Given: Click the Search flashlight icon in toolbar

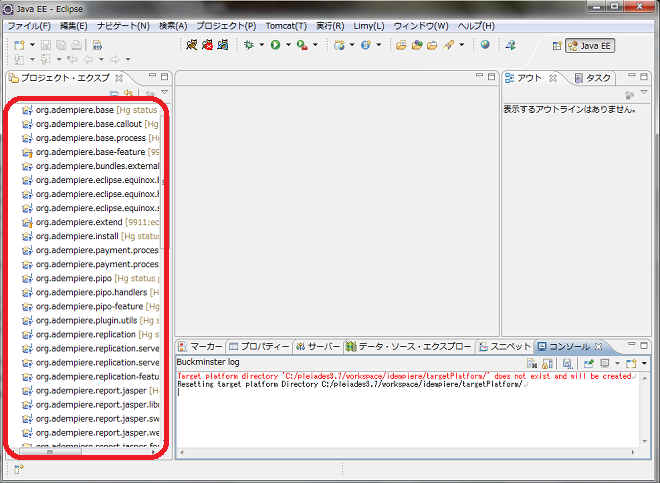Looking at the screenshot, I should click(x=449, y=45).
